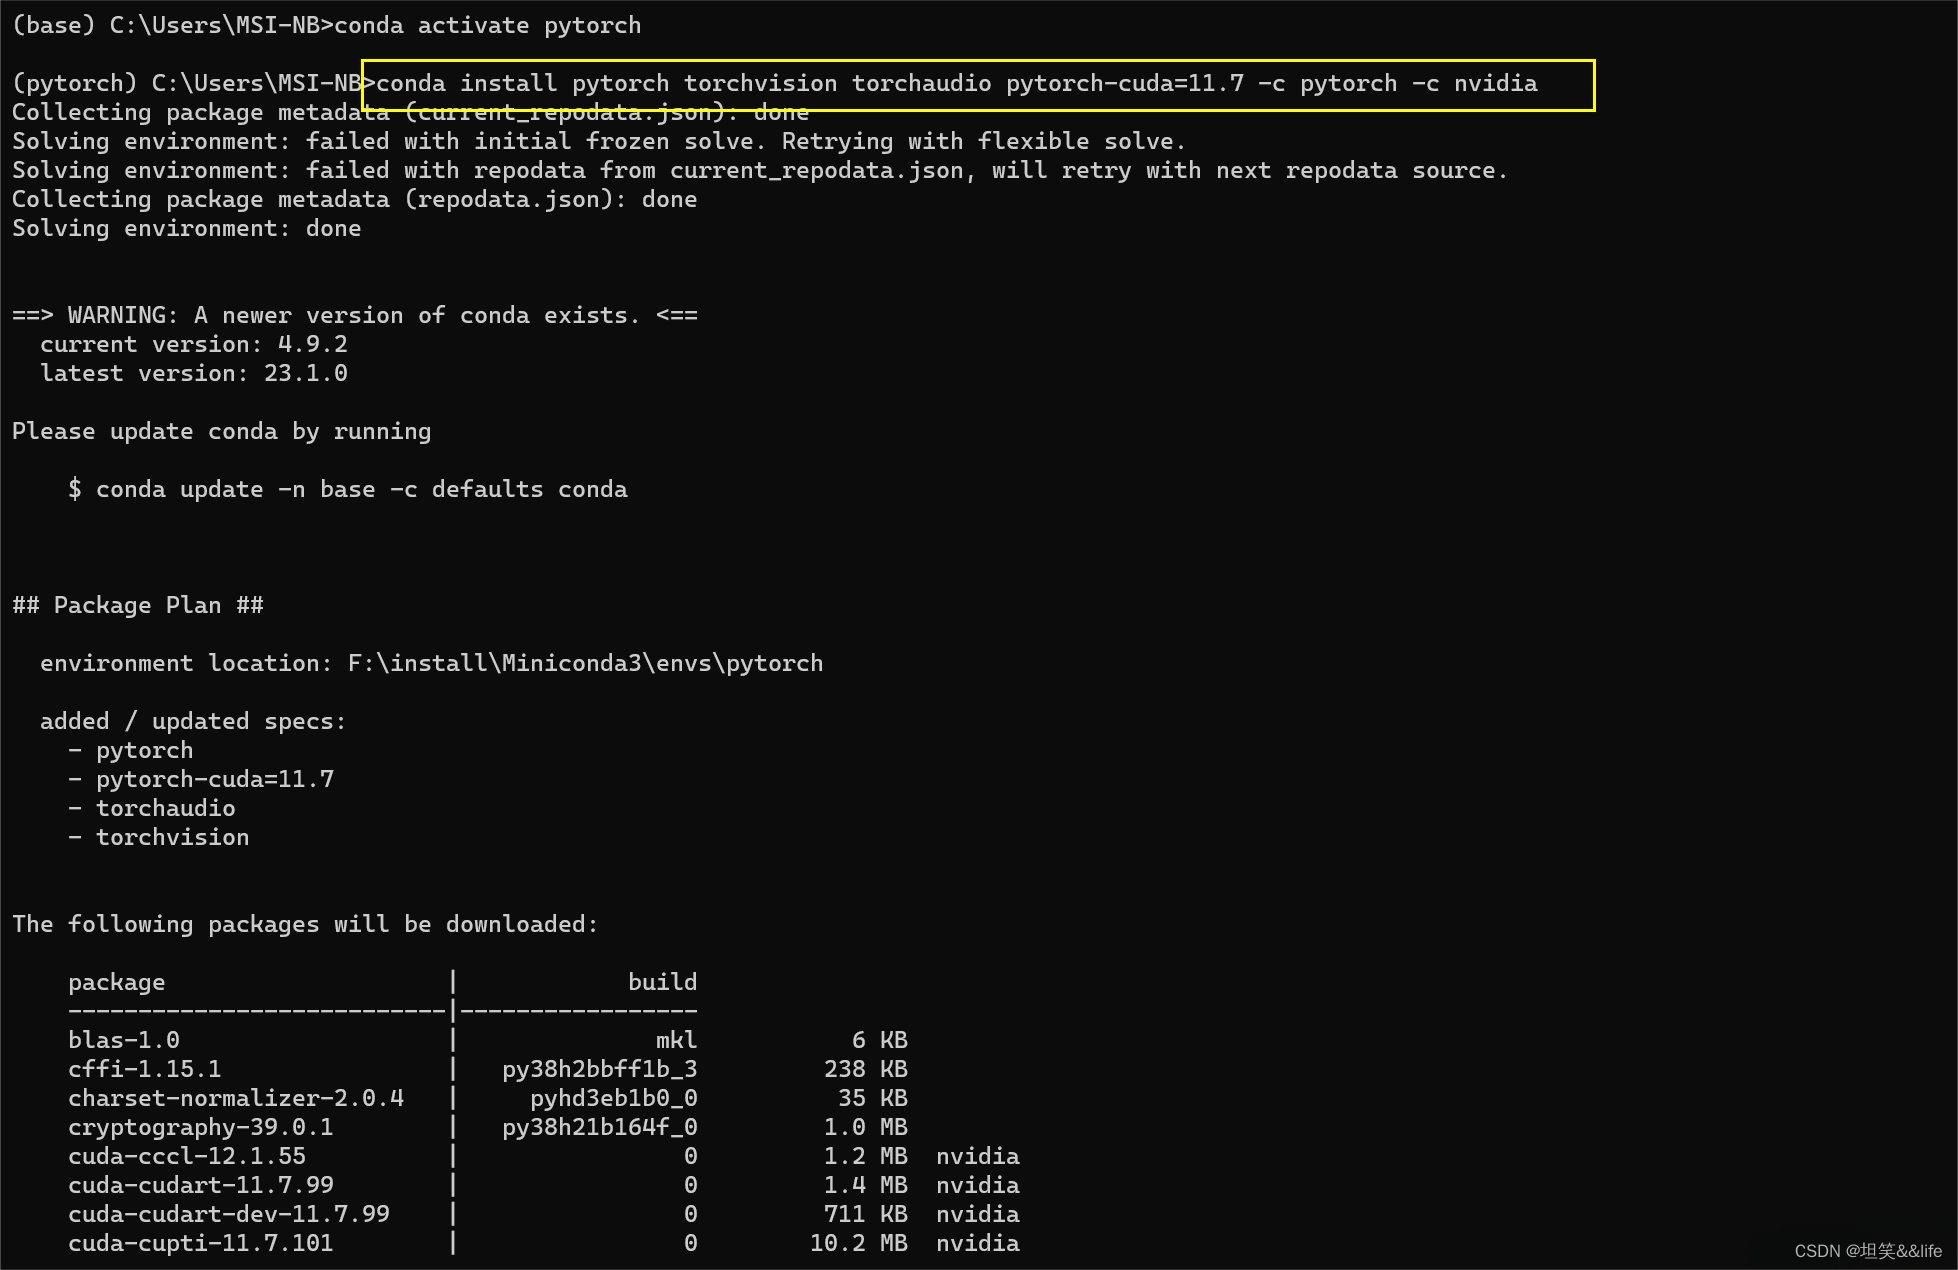
Task: Click the 'pyhd3eb1b0_0' build string
Action: 614,1098
